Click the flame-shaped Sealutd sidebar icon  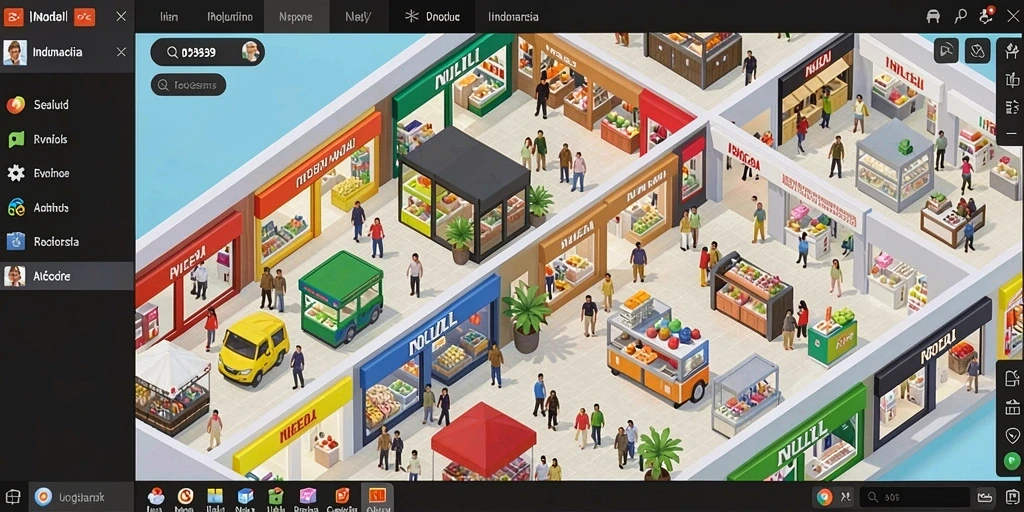click(16, 104)
